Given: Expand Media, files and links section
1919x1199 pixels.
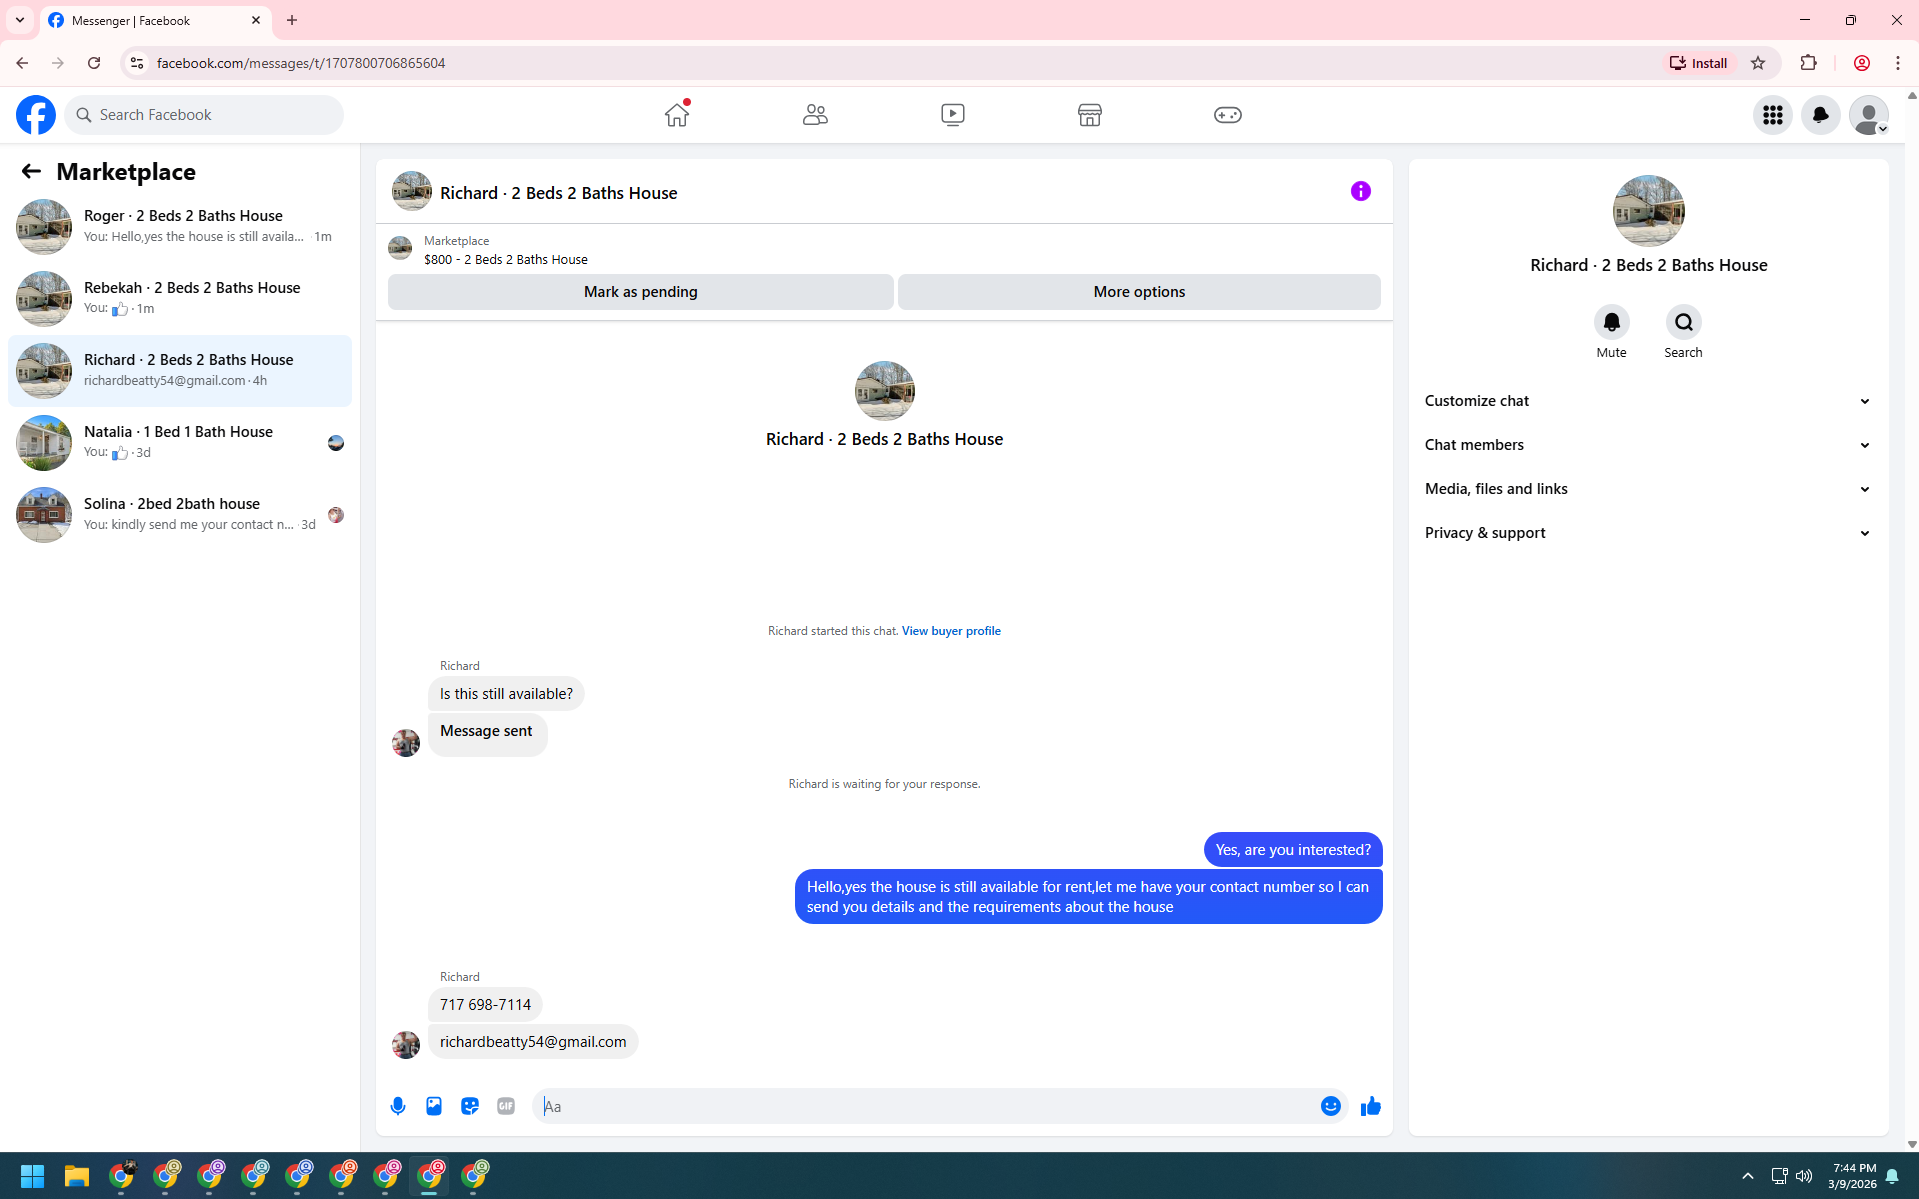Looking at the screenshot, I should 1648,489.
